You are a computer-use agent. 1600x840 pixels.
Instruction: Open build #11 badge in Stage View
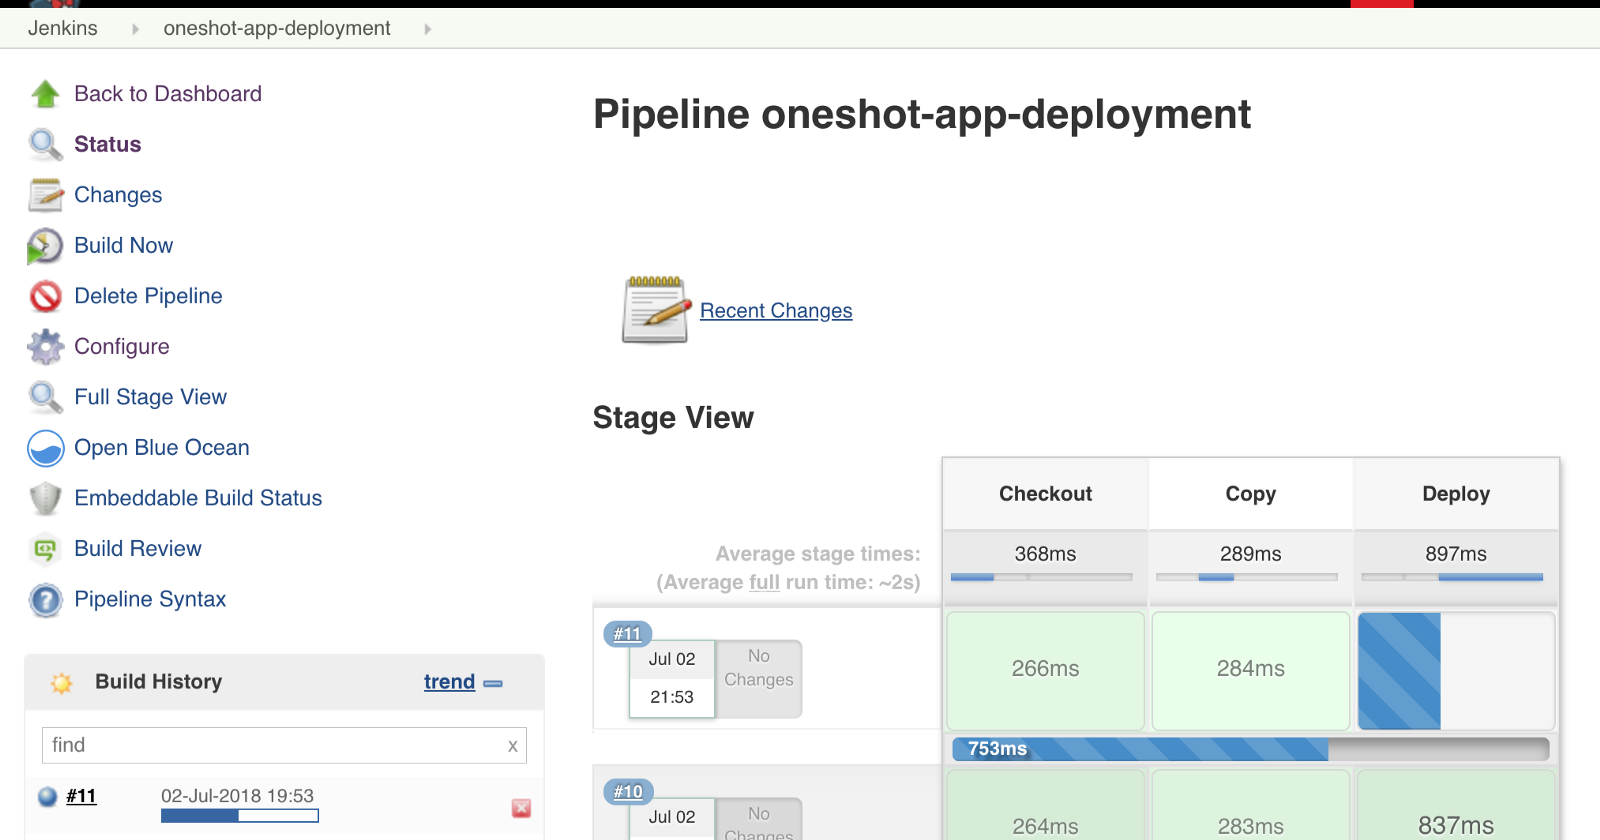click(x=627, y=633)
